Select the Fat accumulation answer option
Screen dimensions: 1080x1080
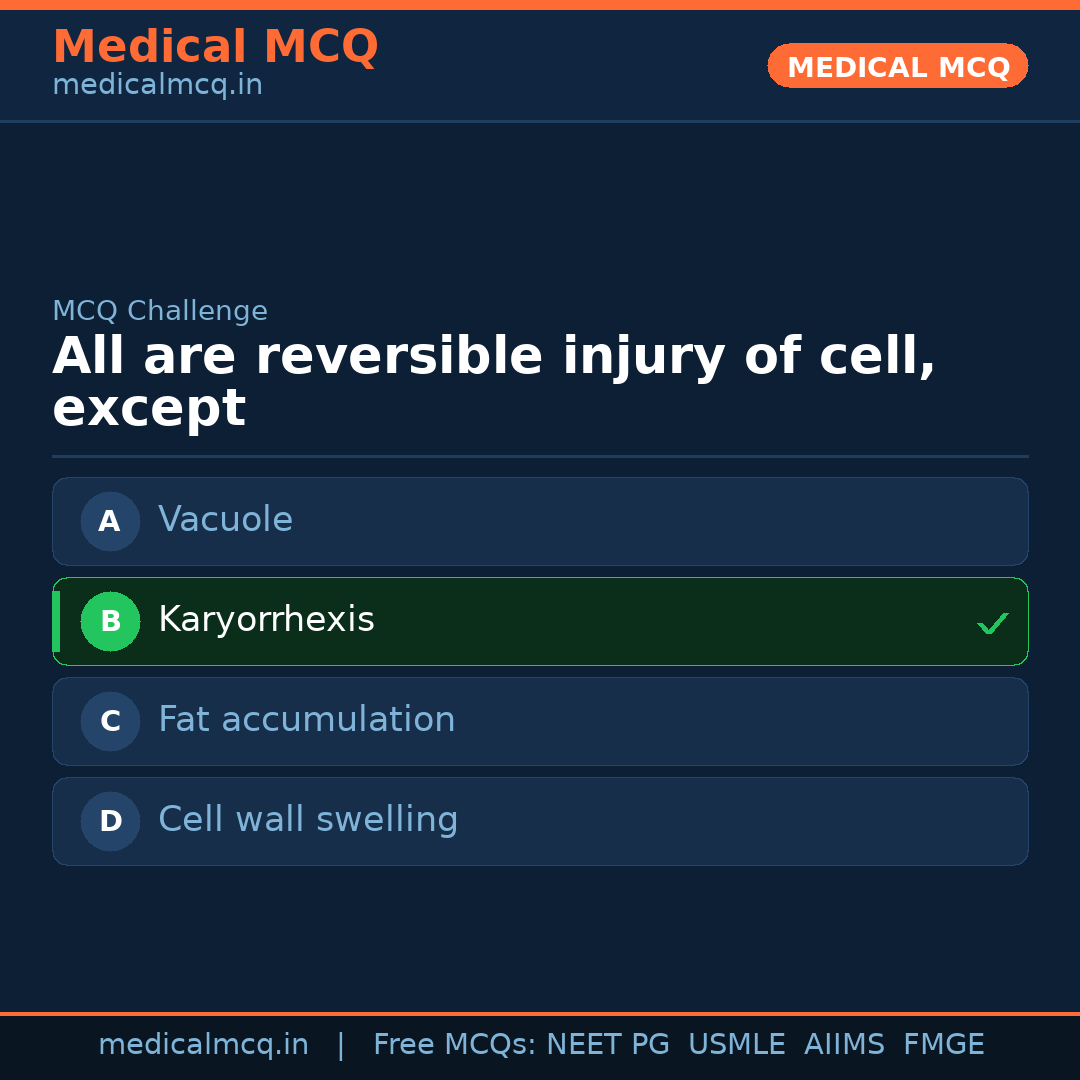point(540,721)
